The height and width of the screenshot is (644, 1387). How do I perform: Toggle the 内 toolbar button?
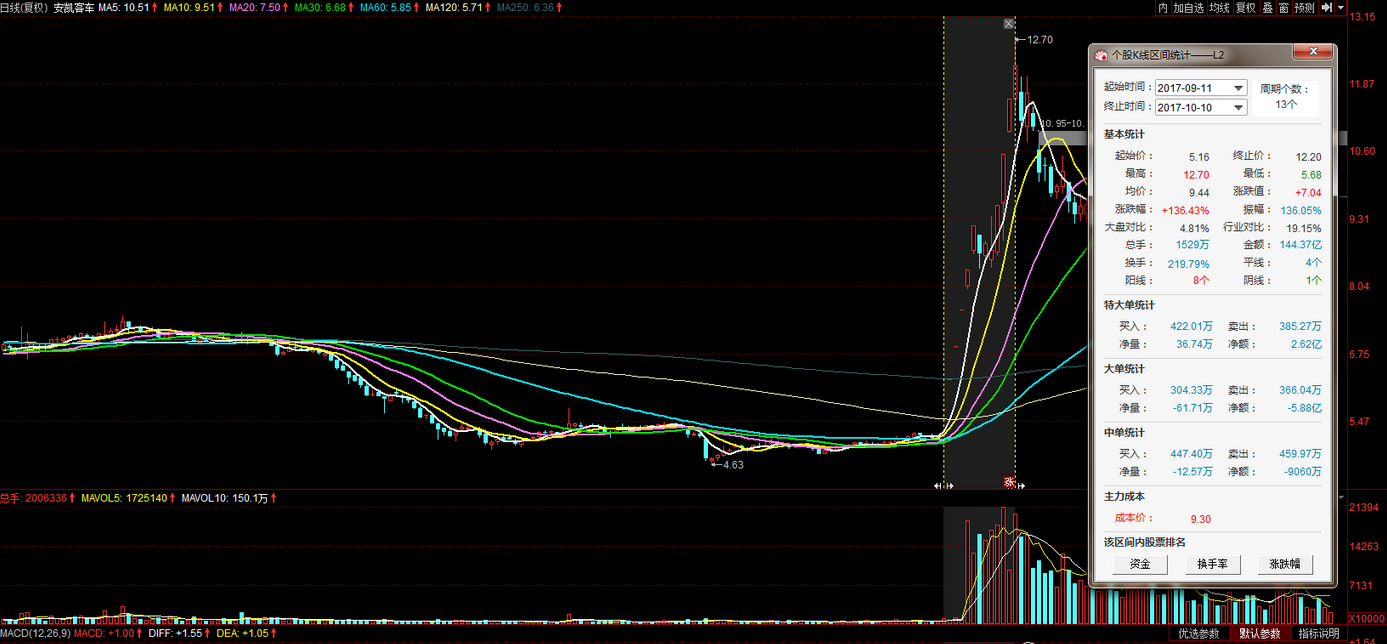tap(1163, 7)
